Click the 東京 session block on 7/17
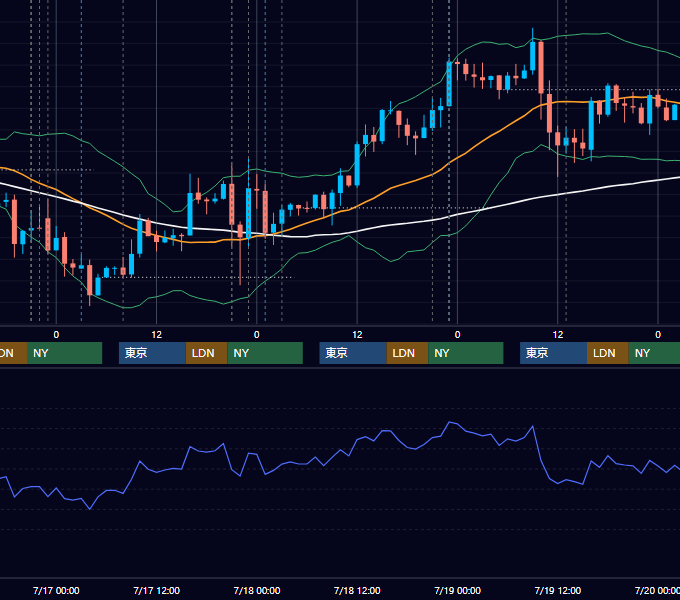The width and height of the screenshot is (680, 600). point(152,353)
